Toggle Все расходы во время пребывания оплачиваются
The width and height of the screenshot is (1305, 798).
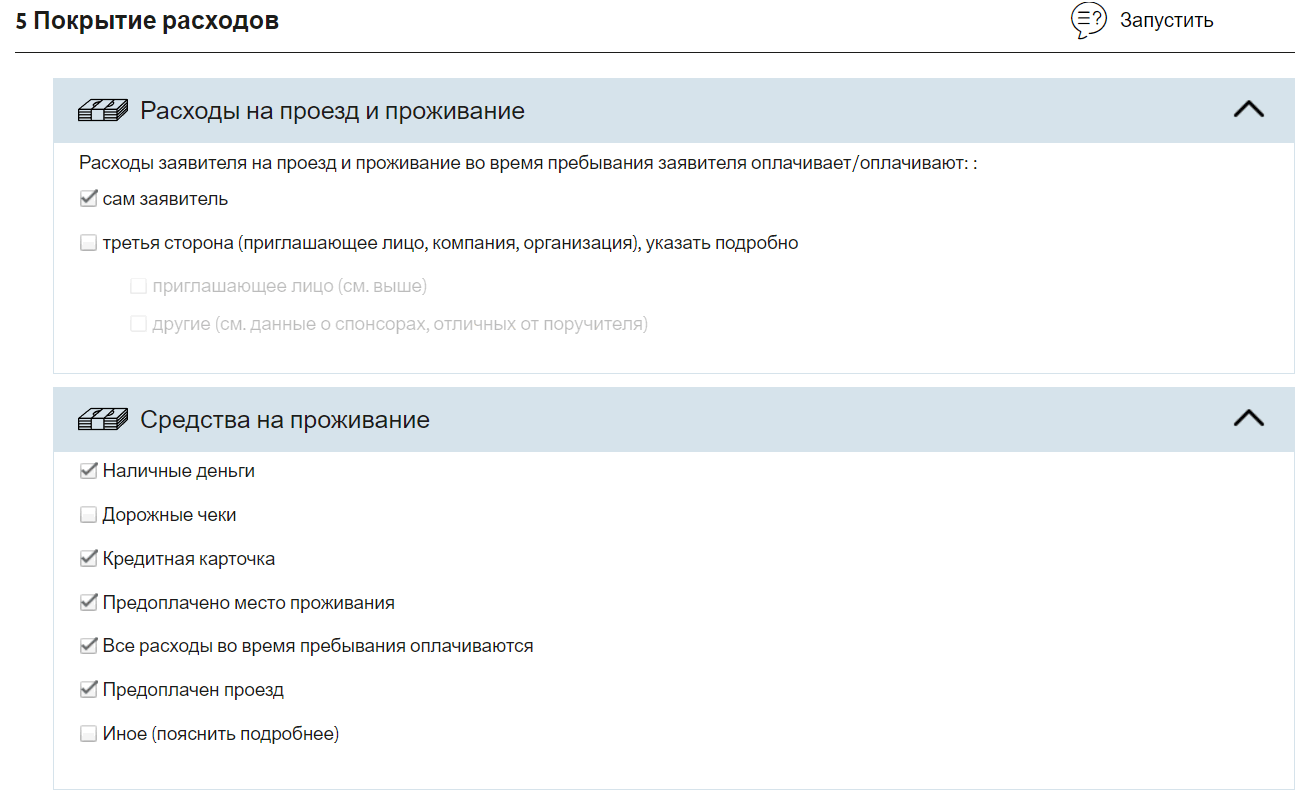click(88, 646)
